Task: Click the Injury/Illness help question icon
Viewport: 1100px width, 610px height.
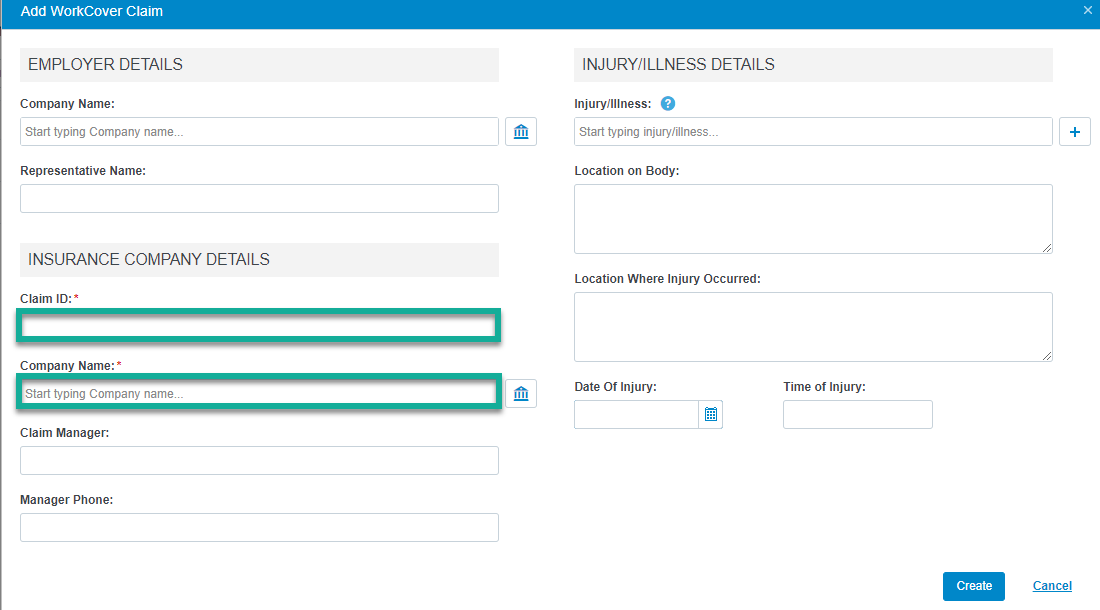Action: point(668,104)
